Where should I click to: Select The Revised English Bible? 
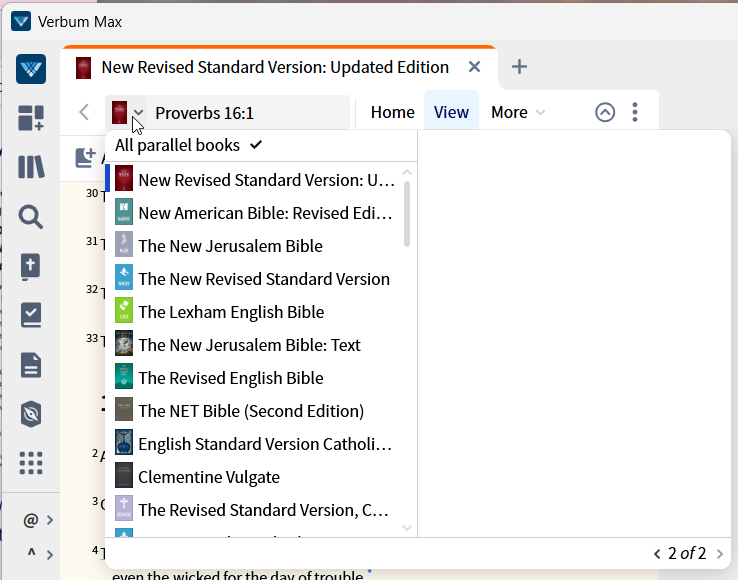257,378
